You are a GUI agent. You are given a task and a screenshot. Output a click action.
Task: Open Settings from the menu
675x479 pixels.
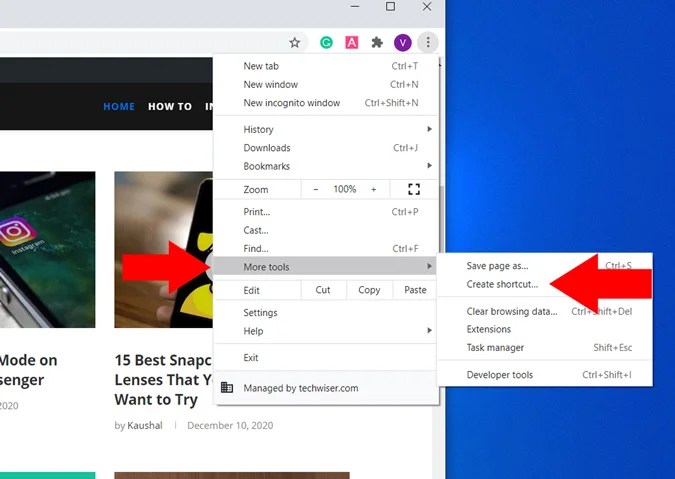pyautogui.click(x=326, y=312)
